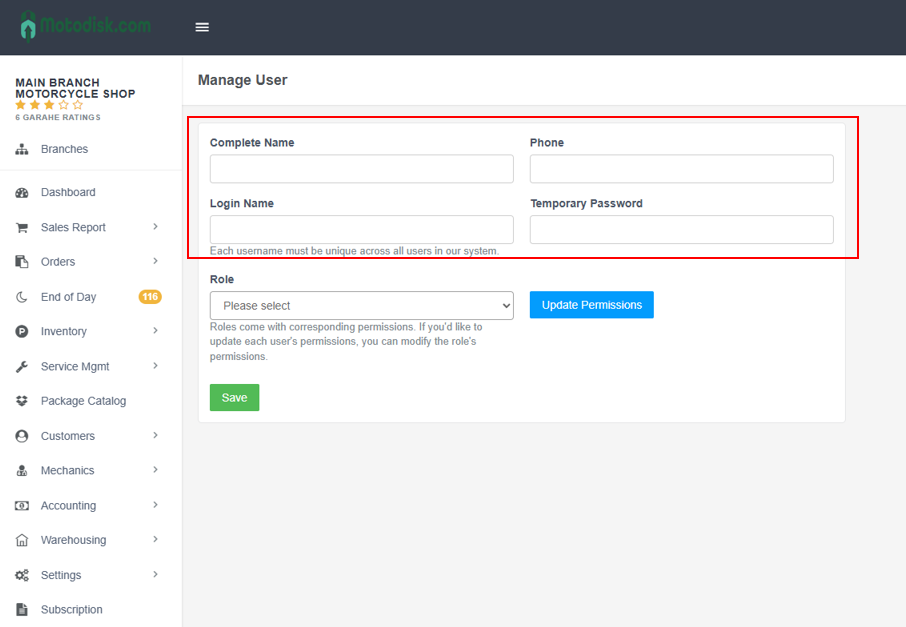
Task: Click the hamburger menu icon in header
Action: point(202,27)
